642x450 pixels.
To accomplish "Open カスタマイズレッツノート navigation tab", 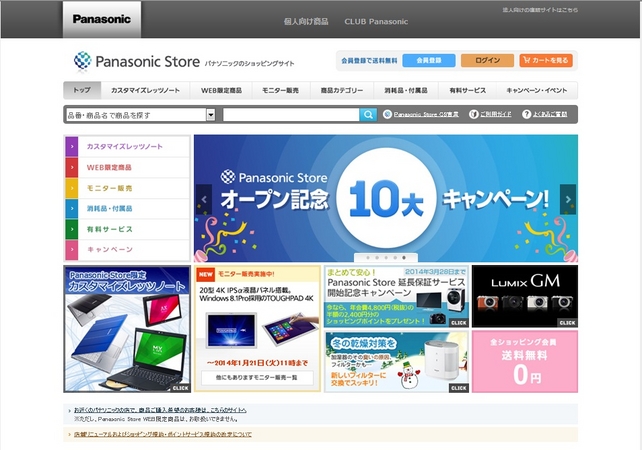I will coord(145,90).
